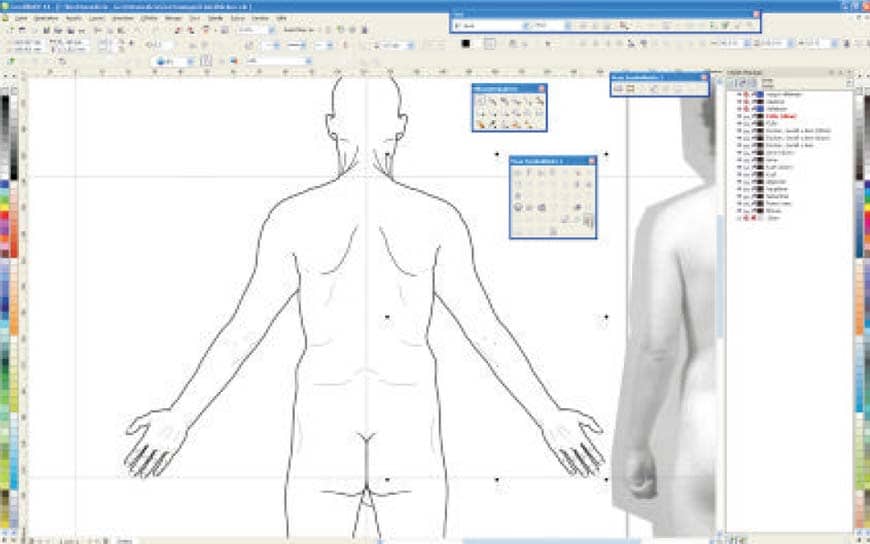Screen dimensions: 870x544
Task: Close the floating toolbox panel
Action: (x=542, y=88)
